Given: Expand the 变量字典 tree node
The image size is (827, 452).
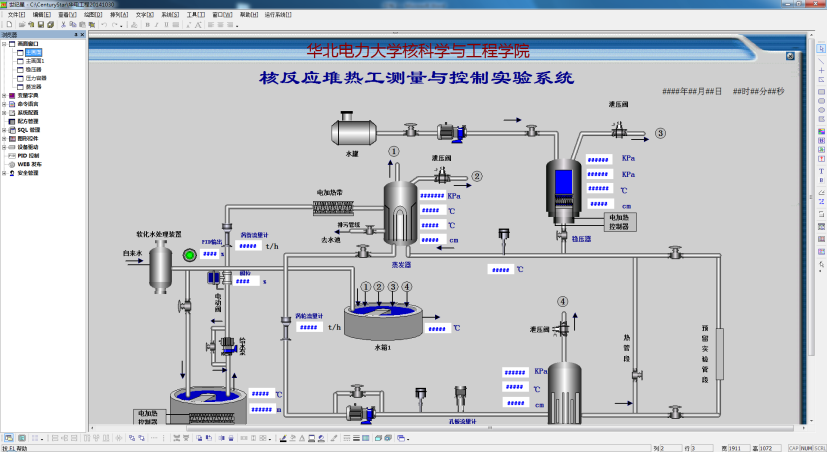Looking at the screenshot, I should 4,95.
